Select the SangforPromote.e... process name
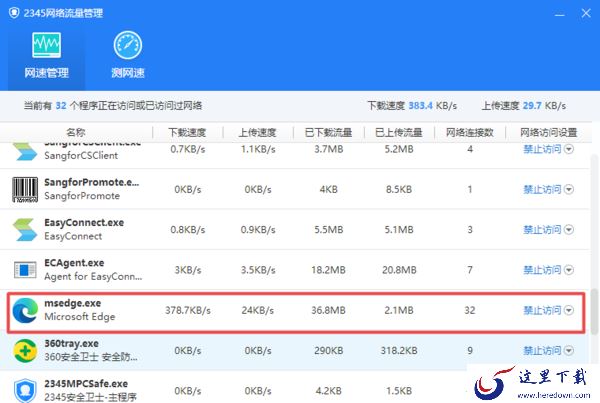The height and width of the screenshot is (403, 600). coord(91,182)
